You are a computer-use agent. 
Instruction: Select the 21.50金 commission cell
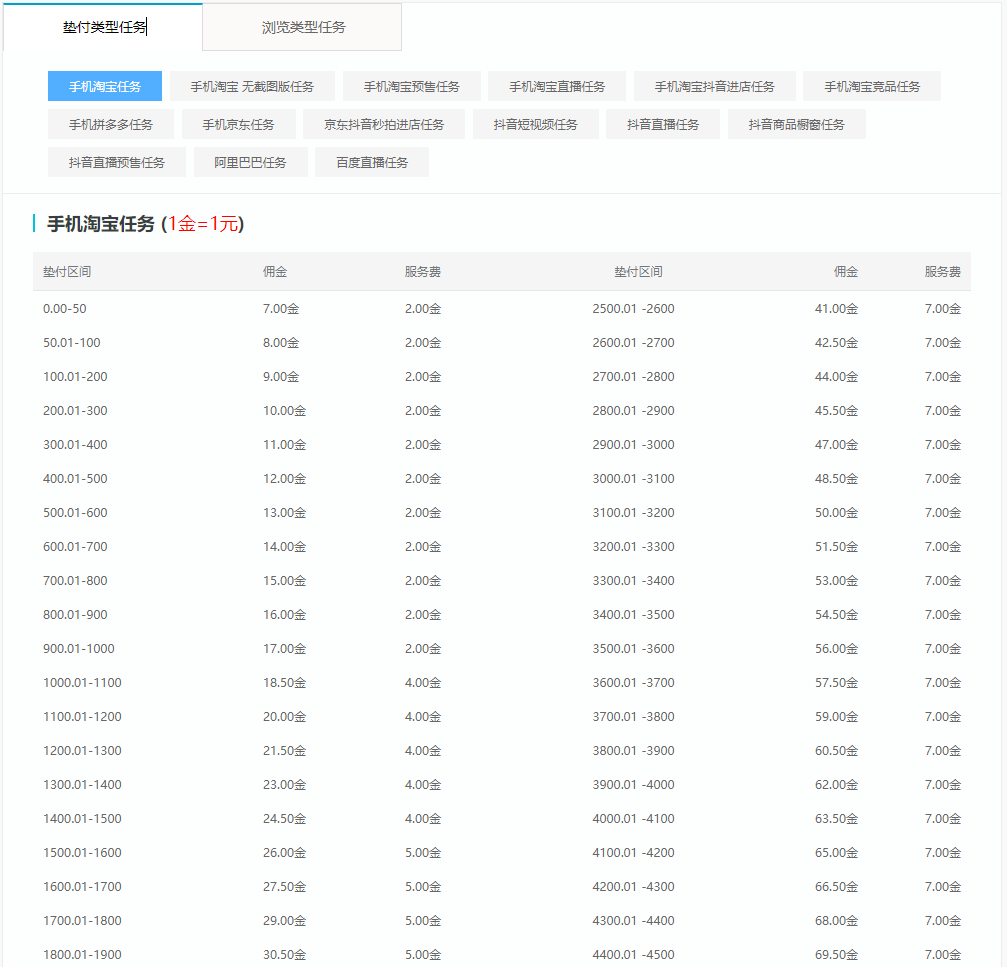(285, 751)
